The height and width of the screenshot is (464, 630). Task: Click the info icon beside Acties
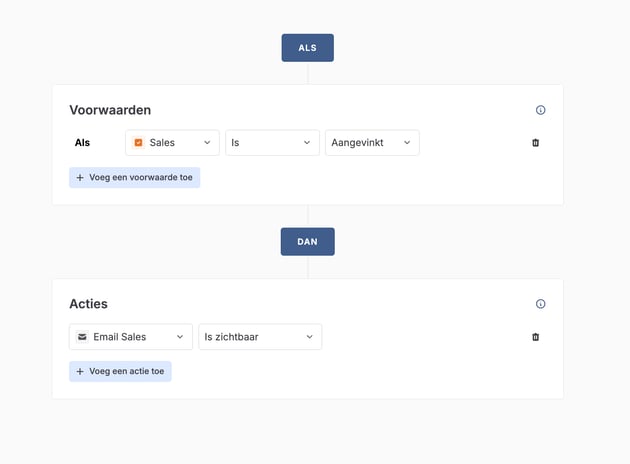541,304
